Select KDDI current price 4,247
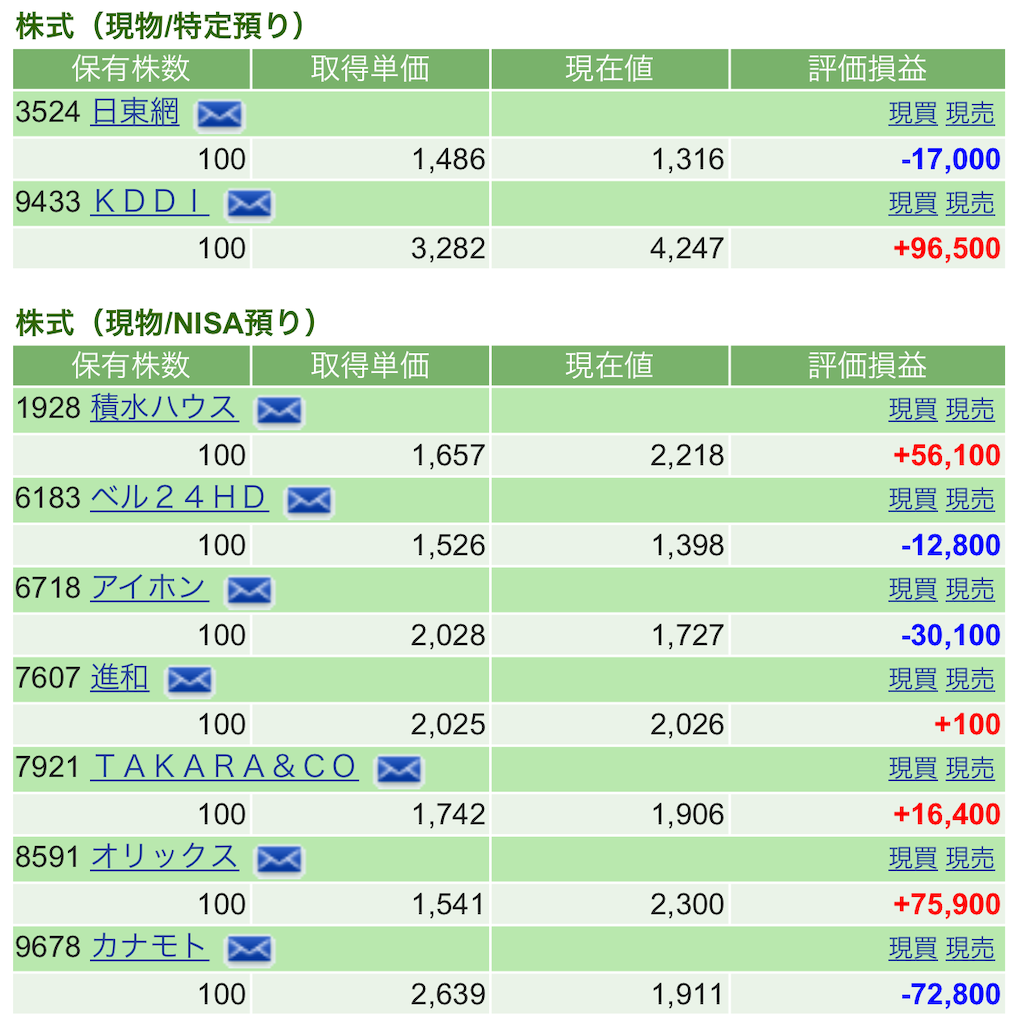The image size is (1013, 1024). [687, 249]
